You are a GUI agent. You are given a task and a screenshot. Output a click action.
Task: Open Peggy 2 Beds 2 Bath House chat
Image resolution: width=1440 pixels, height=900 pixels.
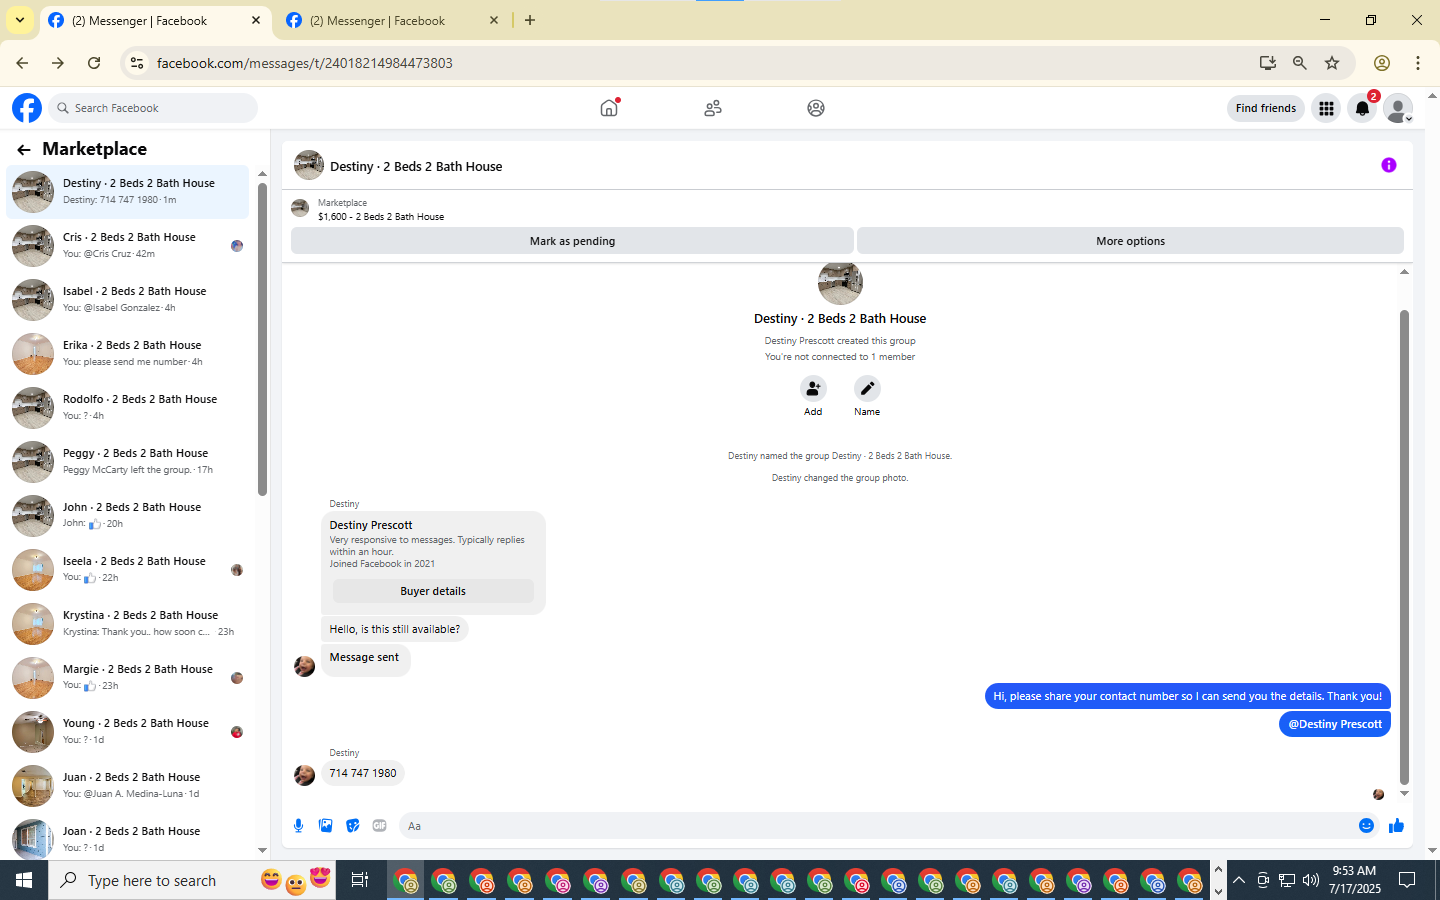point(128,462)
